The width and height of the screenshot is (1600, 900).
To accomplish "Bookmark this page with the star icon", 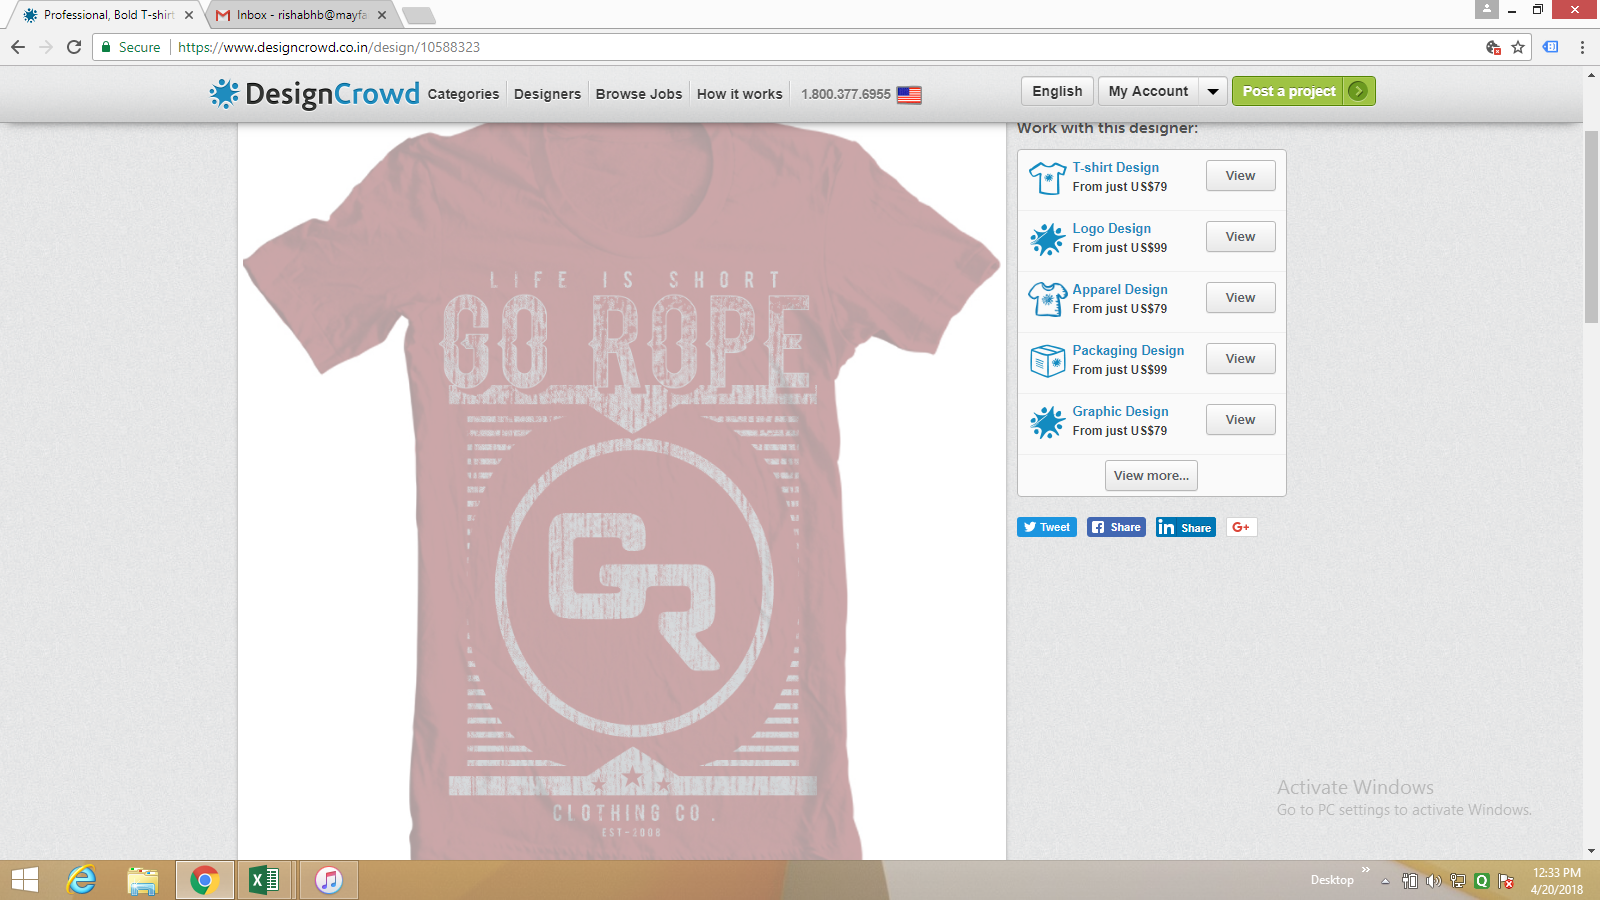I will [x=1518, y=47].
